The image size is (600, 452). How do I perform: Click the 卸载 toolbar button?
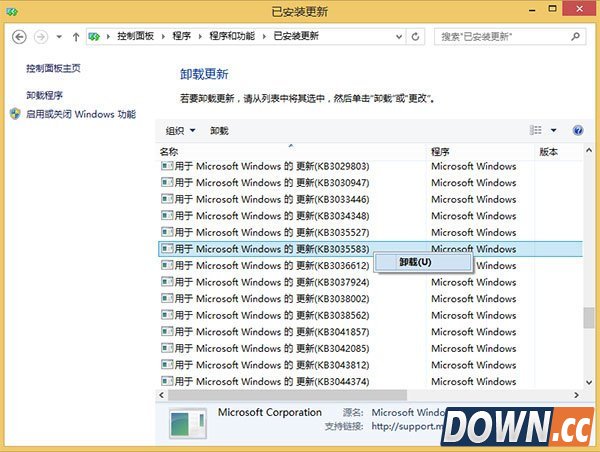click(219, 131)
